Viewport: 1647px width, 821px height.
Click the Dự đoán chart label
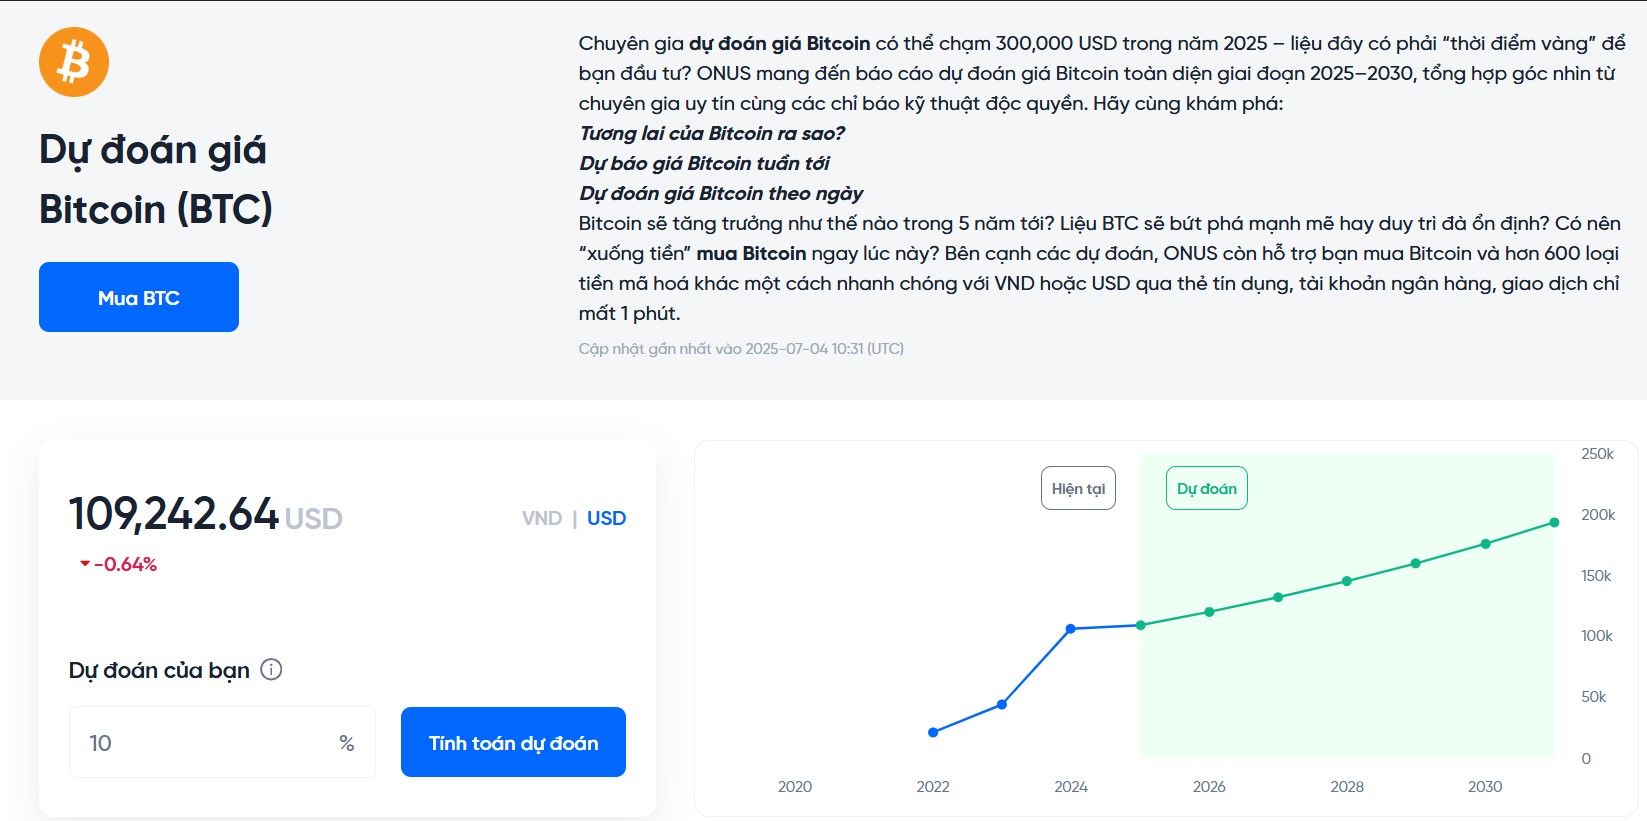(x=1206, y=488)
